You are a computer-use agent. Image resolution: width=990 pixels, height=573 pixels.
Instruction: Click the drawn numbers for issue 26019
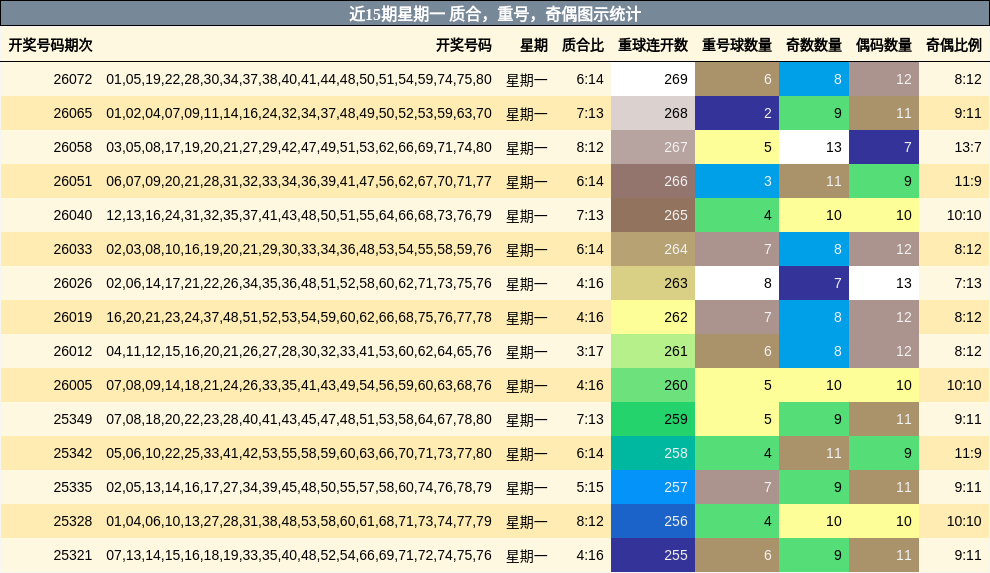tap(299, 317)
